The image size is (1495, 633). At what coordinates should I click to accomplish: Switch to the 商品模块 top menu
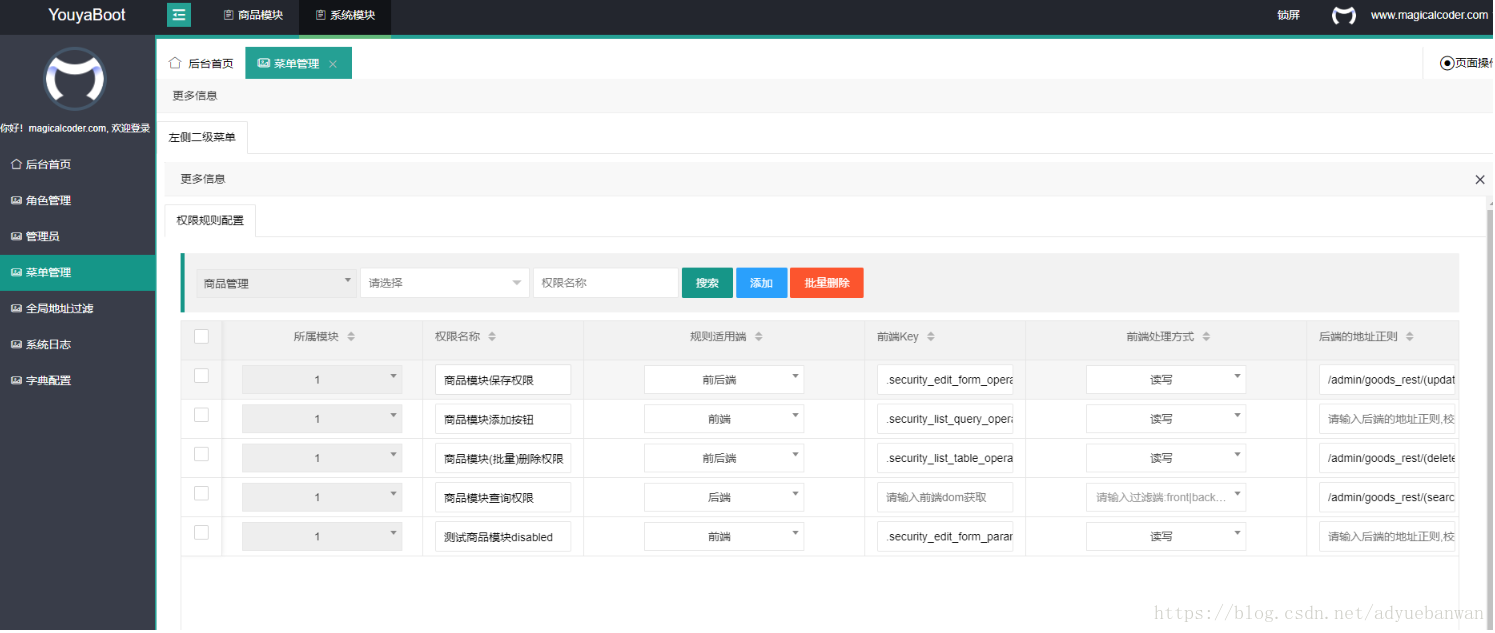pyautogui.click(x=253, y=15)
